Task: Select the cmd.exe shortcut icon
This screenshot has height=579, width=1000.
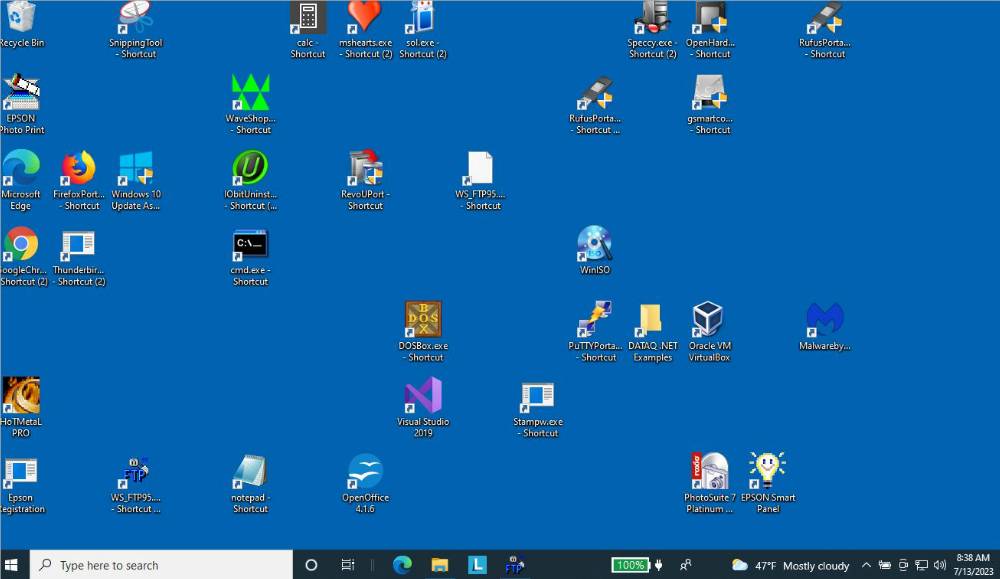Action: pyautogui.click(x=251, y=256)
